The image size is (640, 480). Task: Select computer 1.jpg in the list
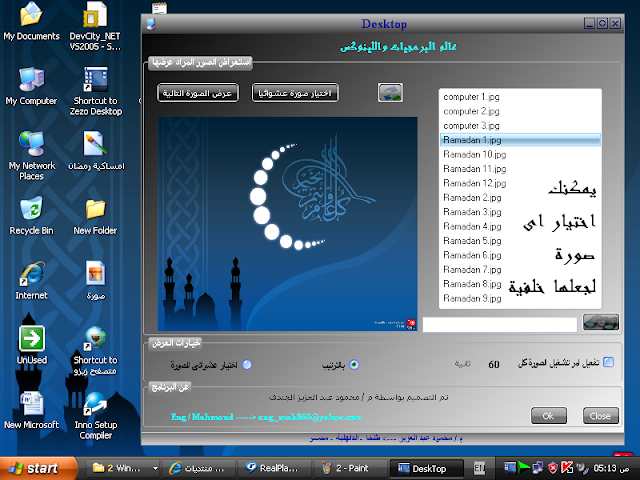click(520, 97)
